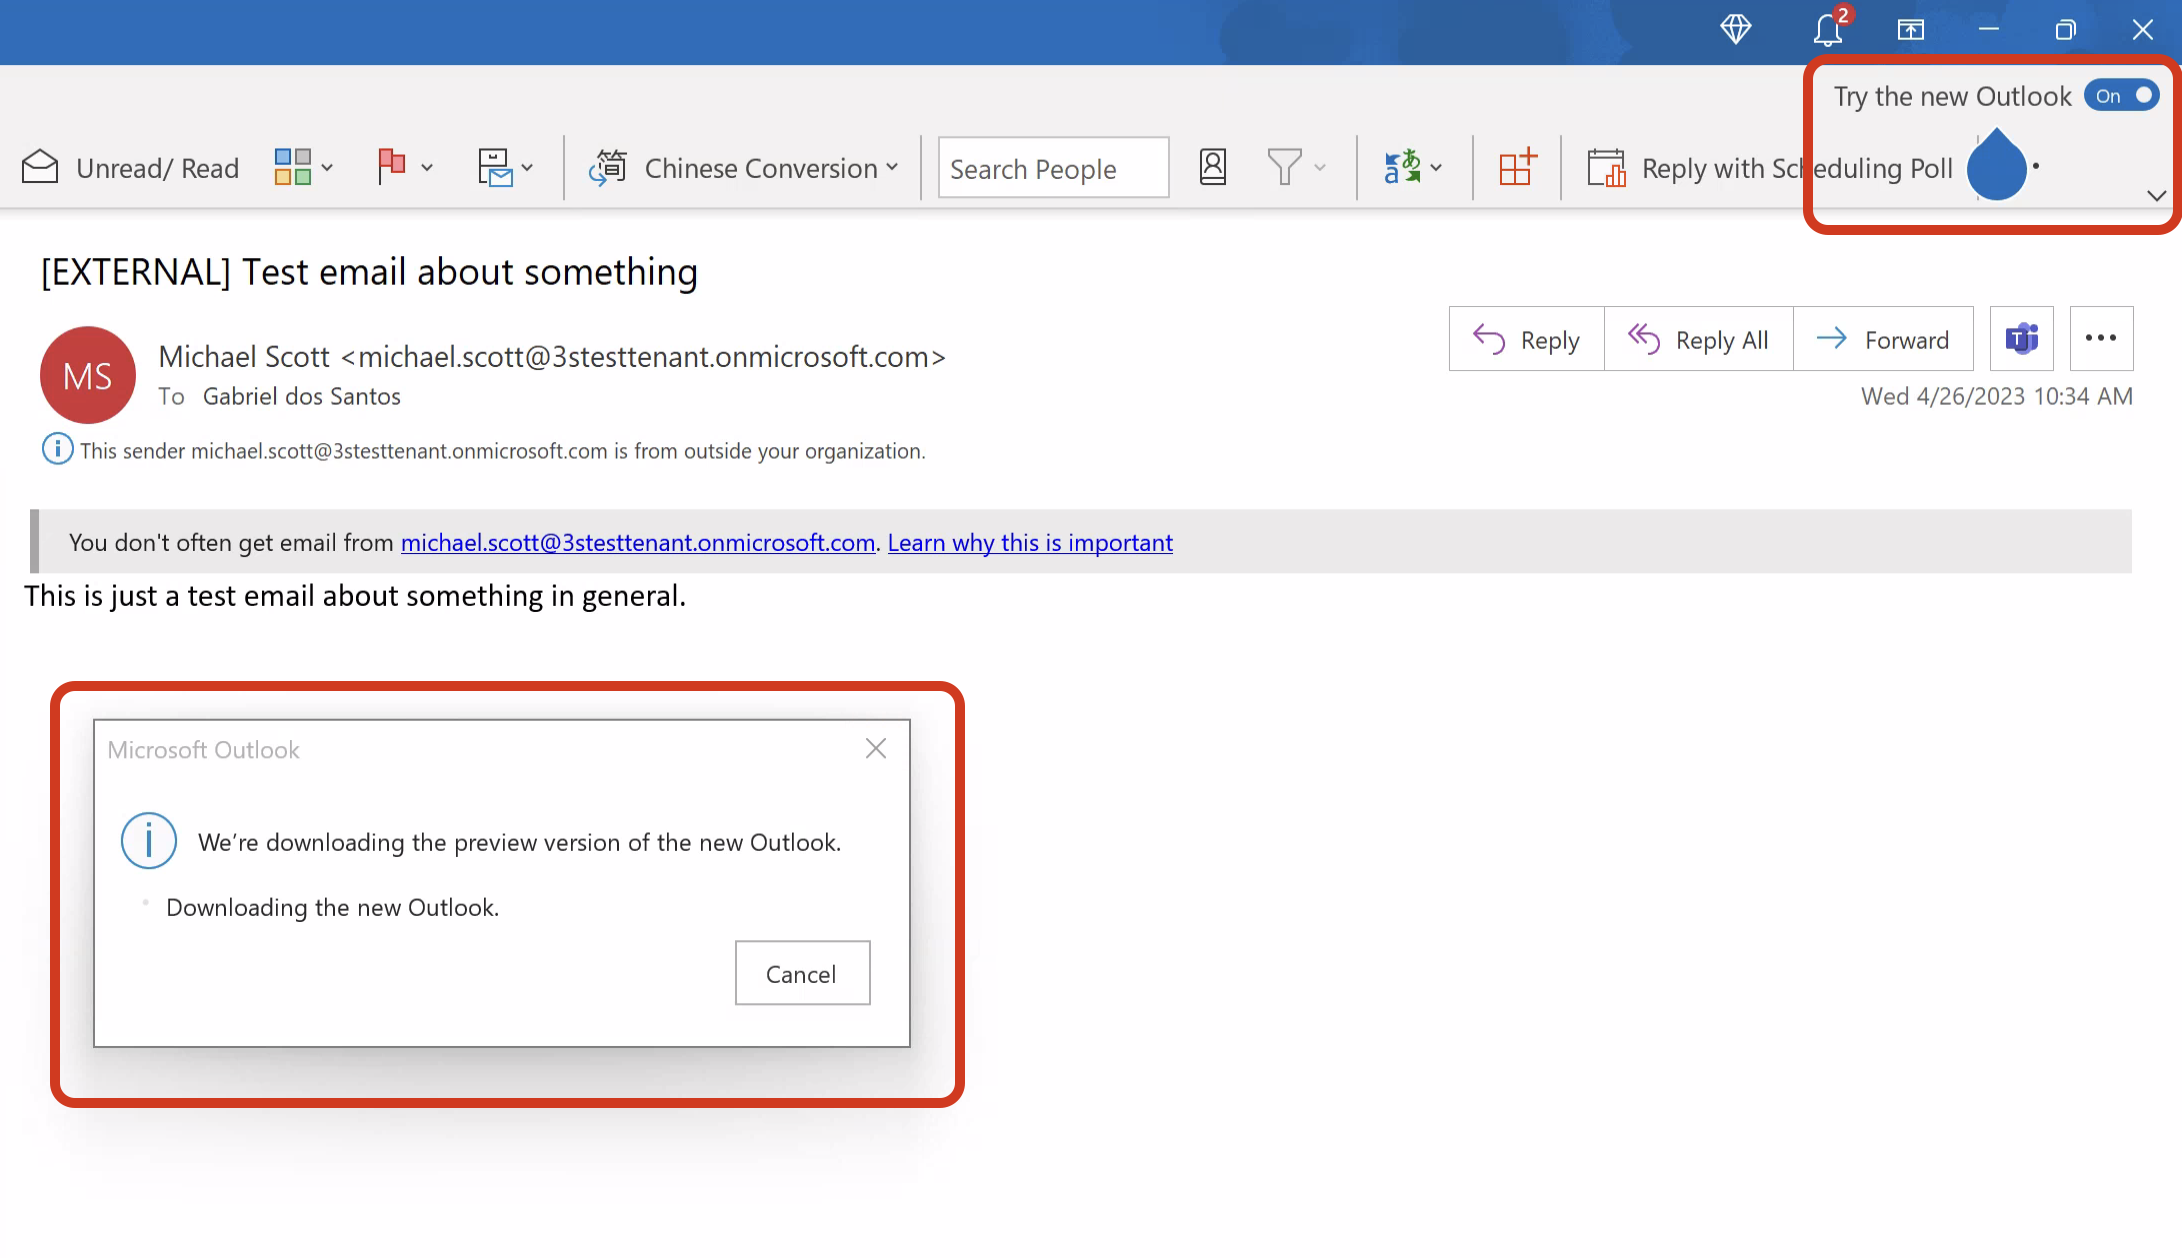Open the Categorize dropdown arrow
Viewport: 2182px width, 1258px height.
327,167
